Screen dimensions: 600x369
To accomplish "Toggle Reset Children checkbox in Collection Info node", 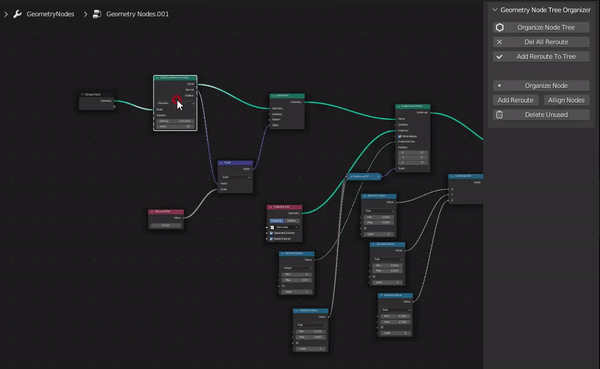I will (271, 238).
